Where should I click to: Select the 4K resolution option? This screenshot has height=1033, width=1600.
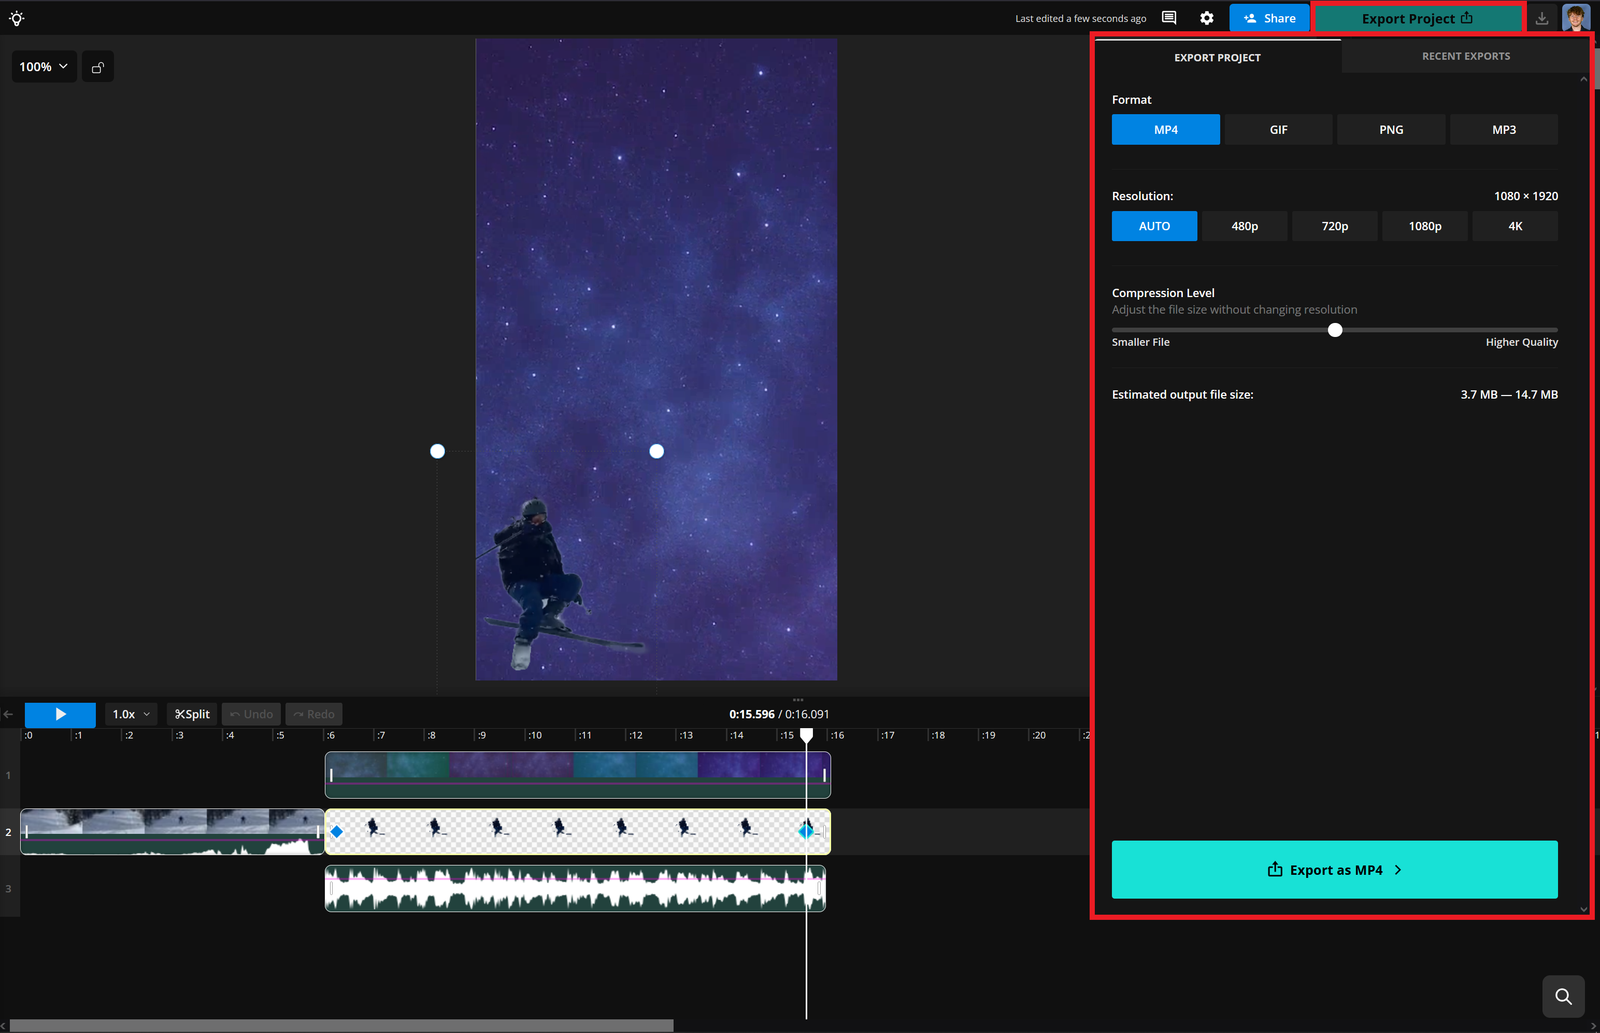pyautogui.click(x=1514, y=225)
